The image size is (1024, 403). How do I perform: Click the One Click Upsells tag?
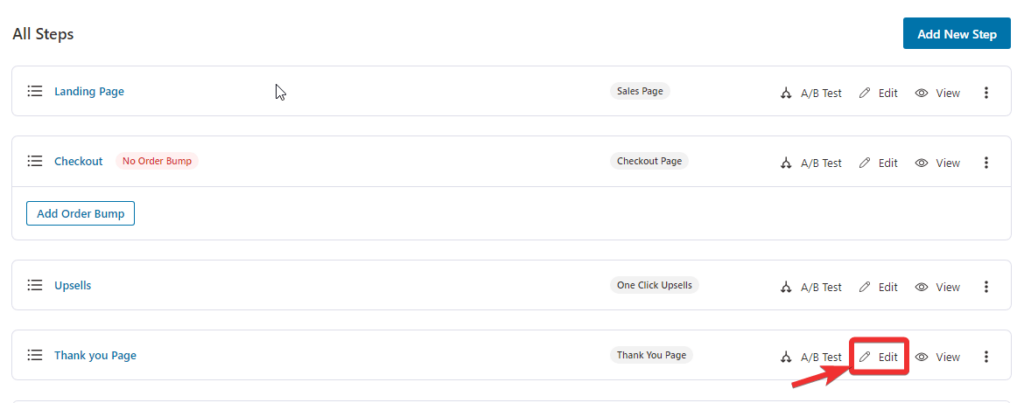click(654, 285)
